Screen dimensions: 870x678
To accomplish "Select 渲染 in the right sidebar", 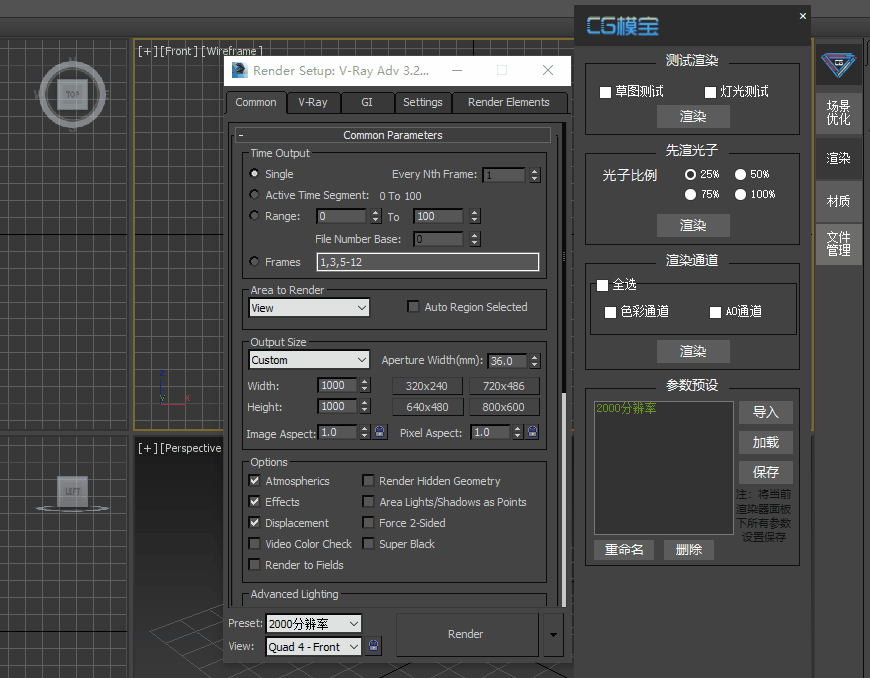I will click(x=839, y=158).
